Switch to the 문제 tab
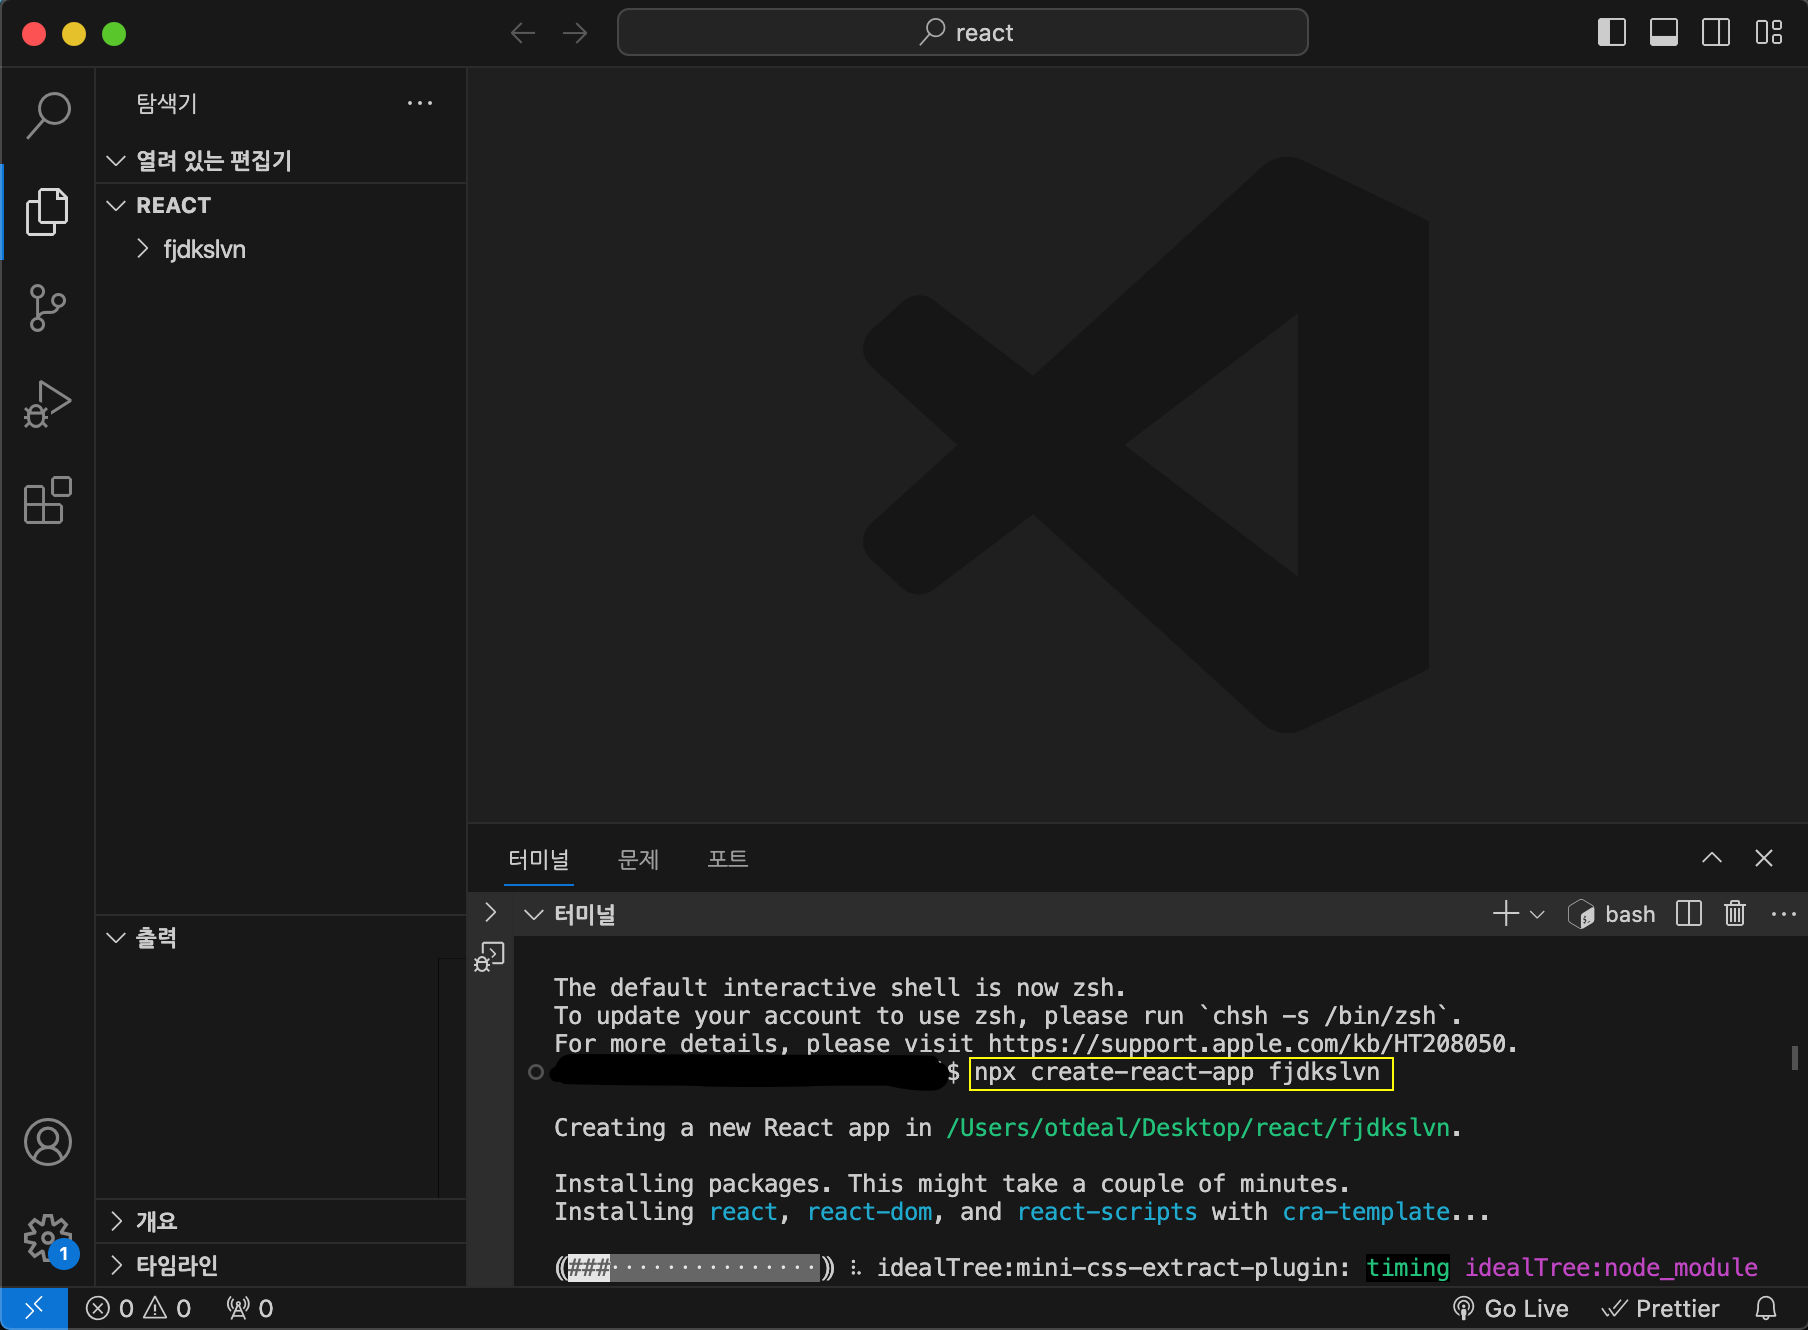 pos(638,859)
